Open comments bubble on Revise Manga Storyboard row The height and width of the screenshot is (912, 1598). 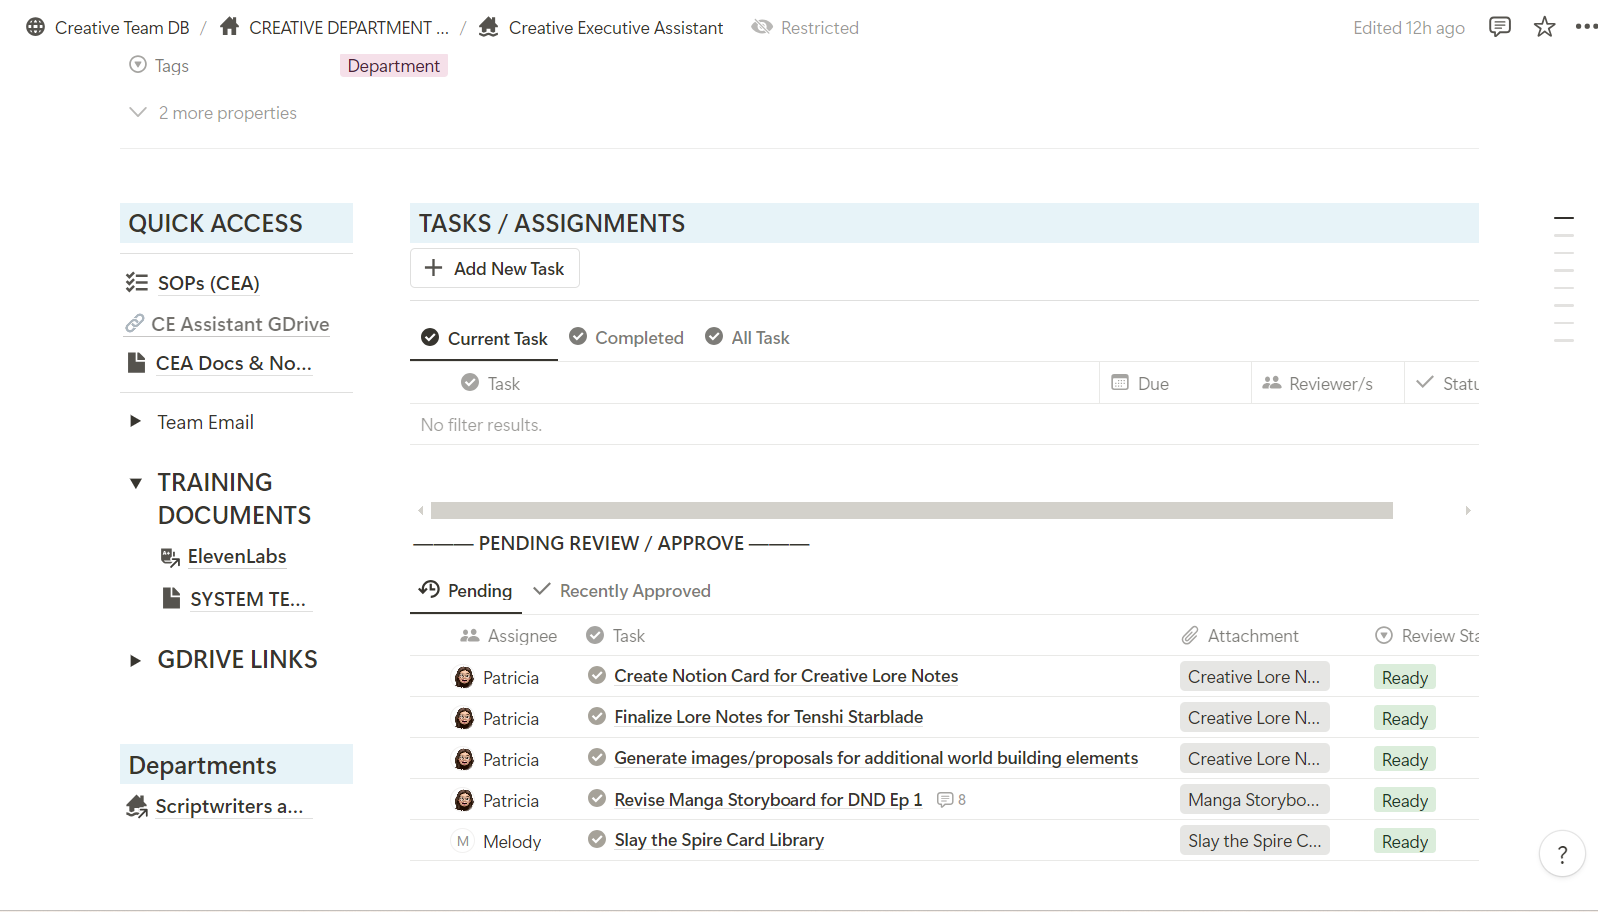click(951, 800)
